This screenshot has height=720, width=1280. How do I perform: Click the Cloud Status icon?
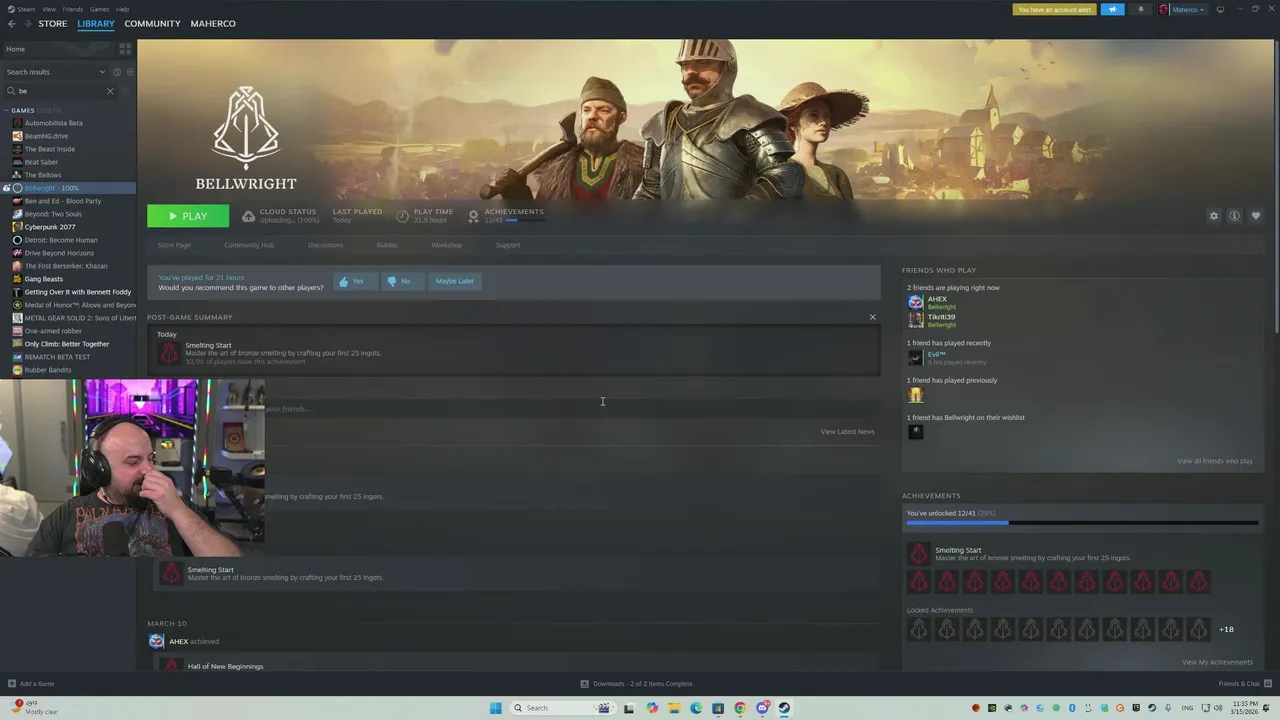(249, 216)
